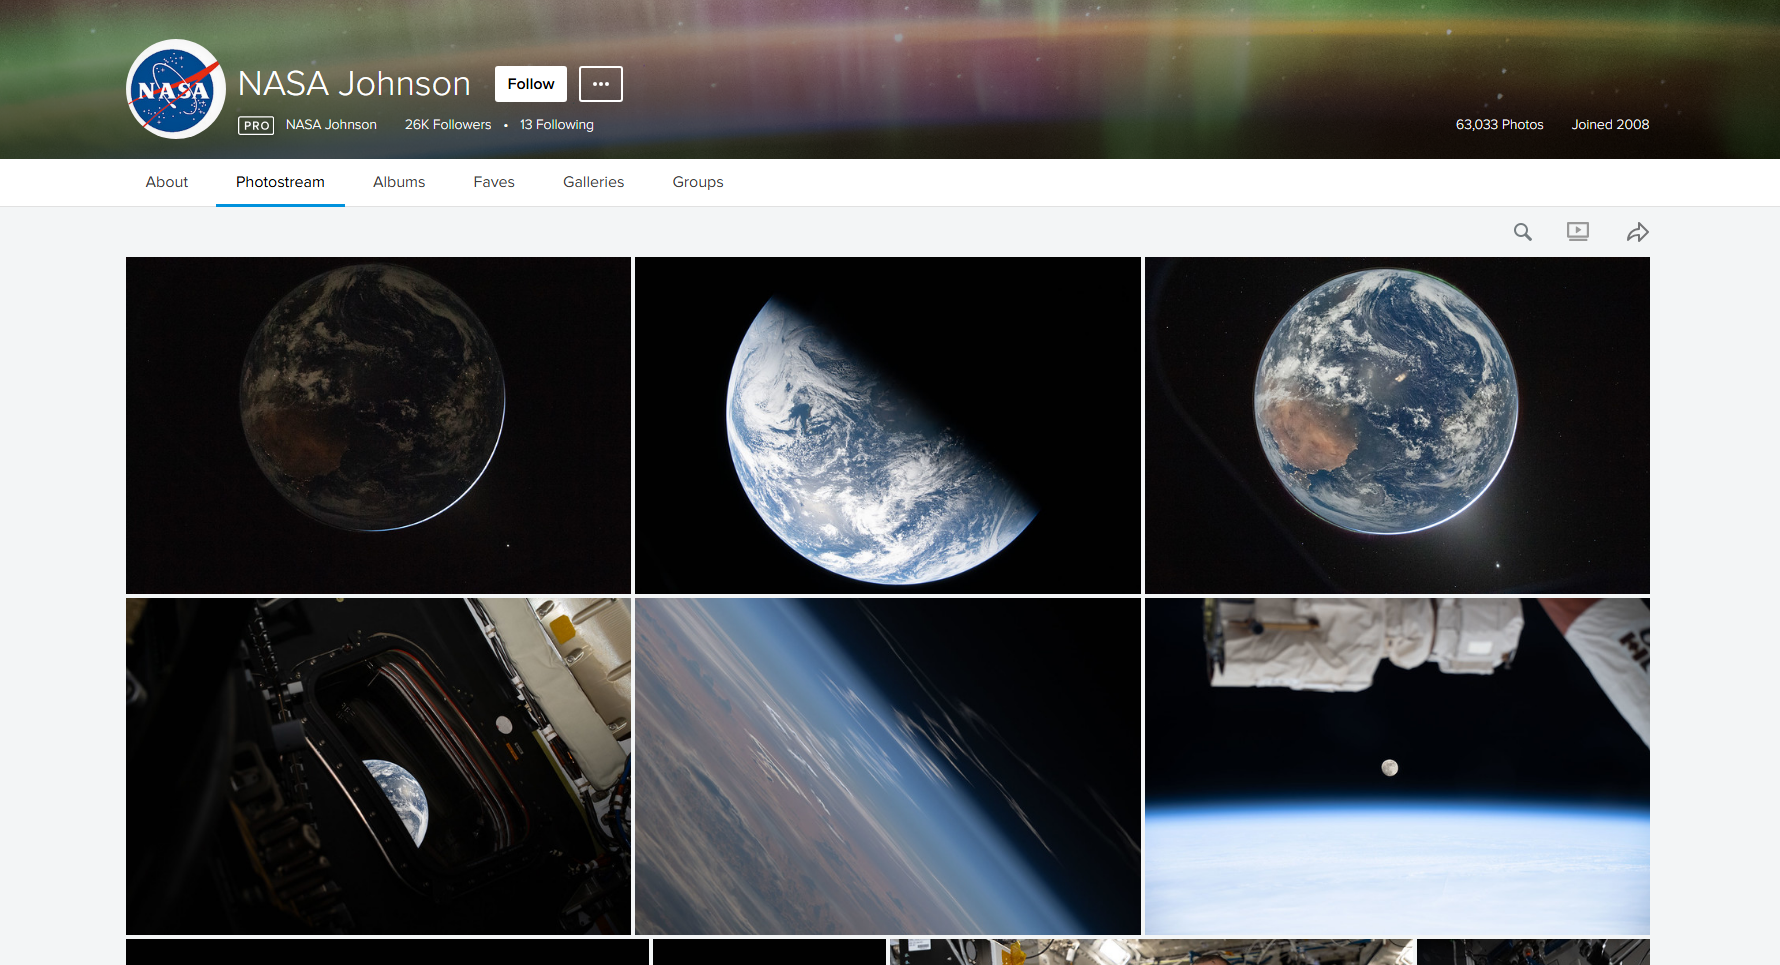Select the Photostream tab
1780x965 pixels.
pos(280,182)
